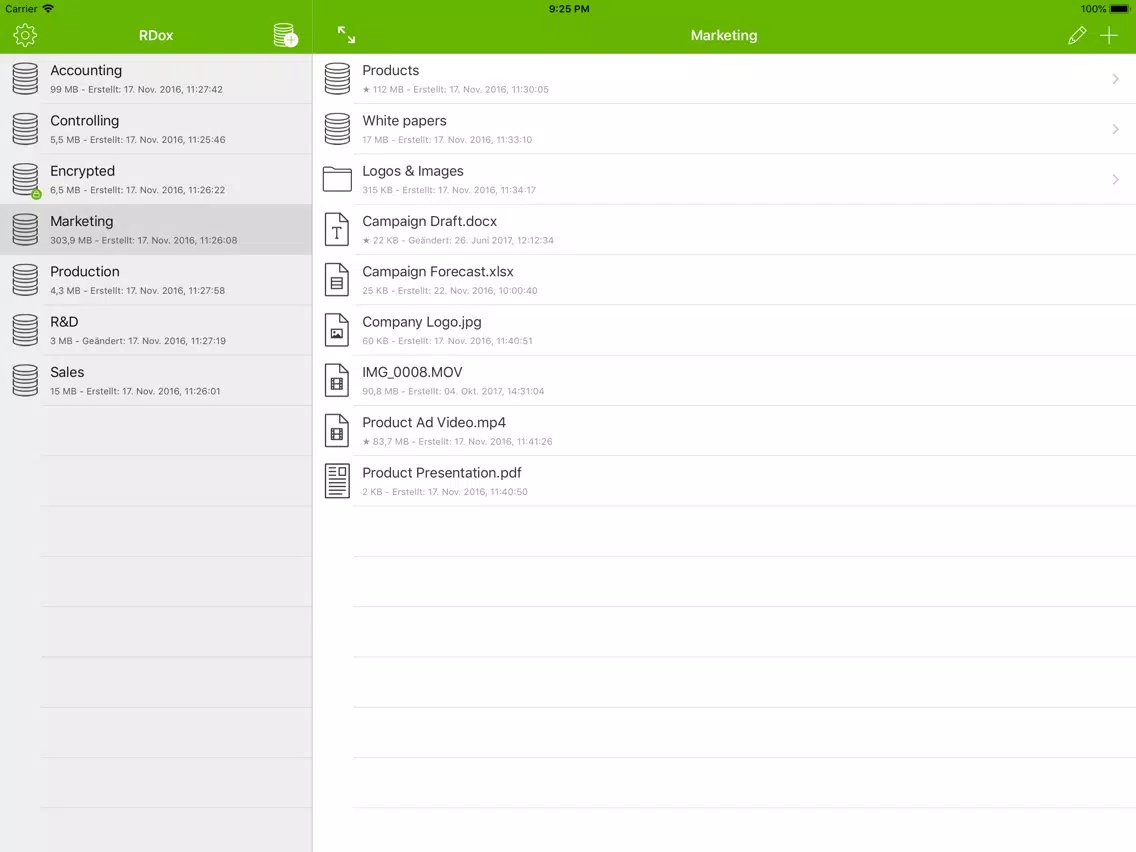The width and height of the screenshot is (1136, 852).
Task: Tap the 9:25 PM clock
Action: point(569,9)
